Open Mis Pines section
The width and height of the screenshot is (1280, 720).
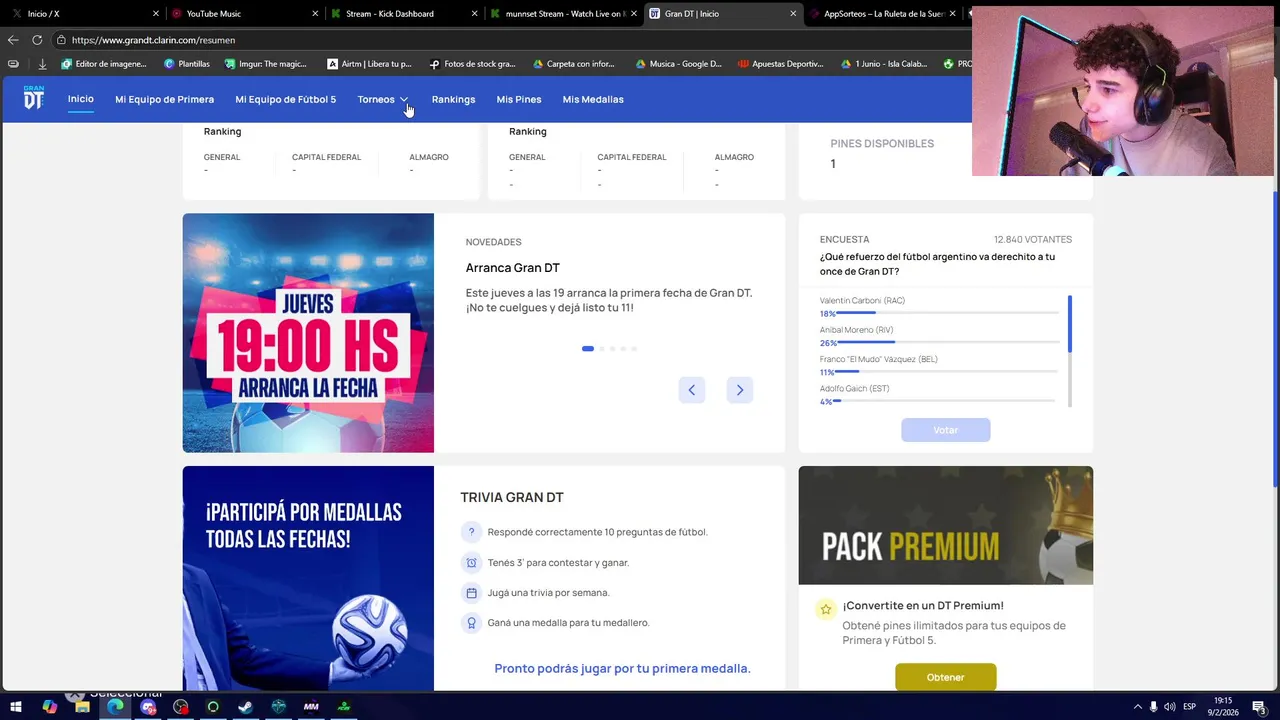(x=519, y=99)
